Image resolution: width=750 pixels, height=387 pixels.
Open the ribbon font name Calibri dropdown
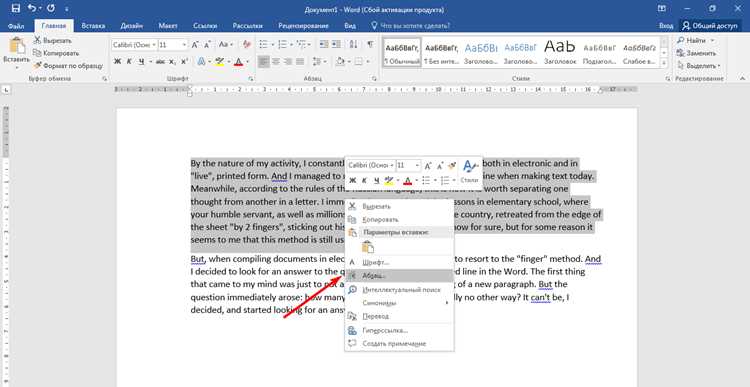(x=154, y=45)
